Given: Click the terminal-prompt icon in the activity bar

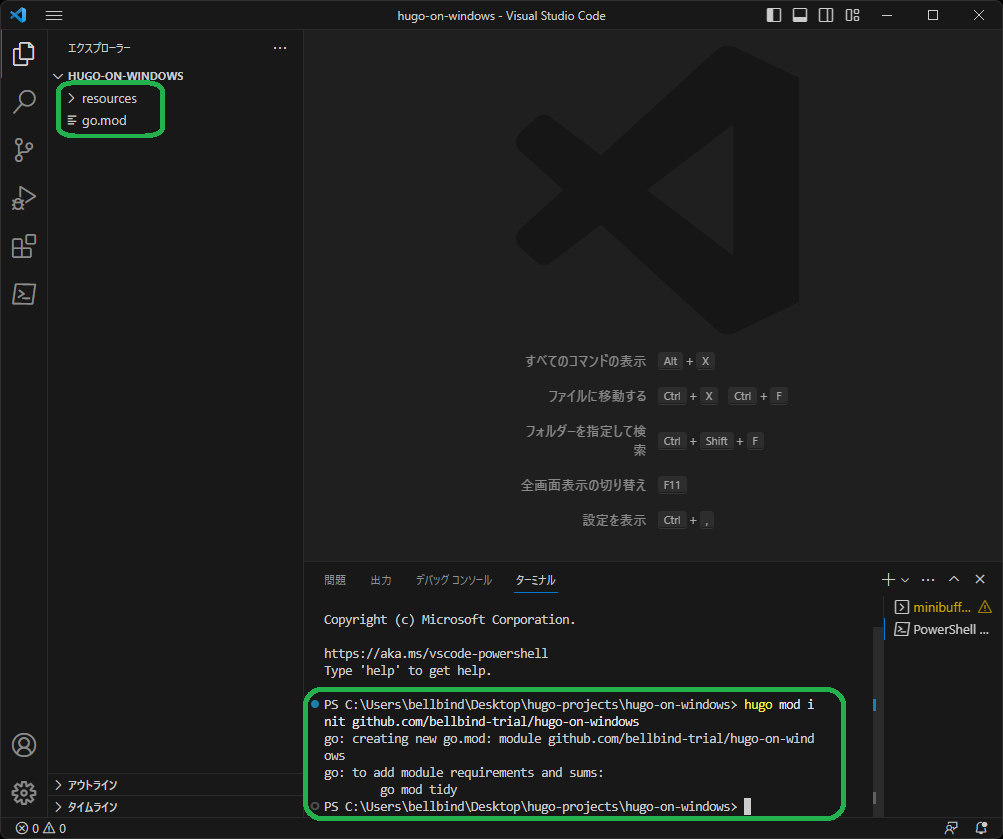Looking at the screenshot, I should point(24,294).
